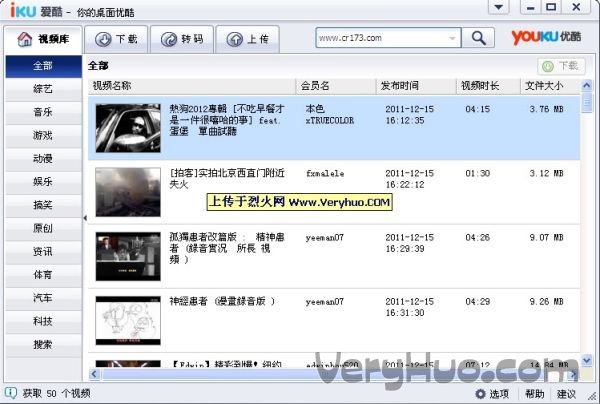600x404 pixels.
Task: Open the 视频库 video library tab
Action: pos(43,39)
